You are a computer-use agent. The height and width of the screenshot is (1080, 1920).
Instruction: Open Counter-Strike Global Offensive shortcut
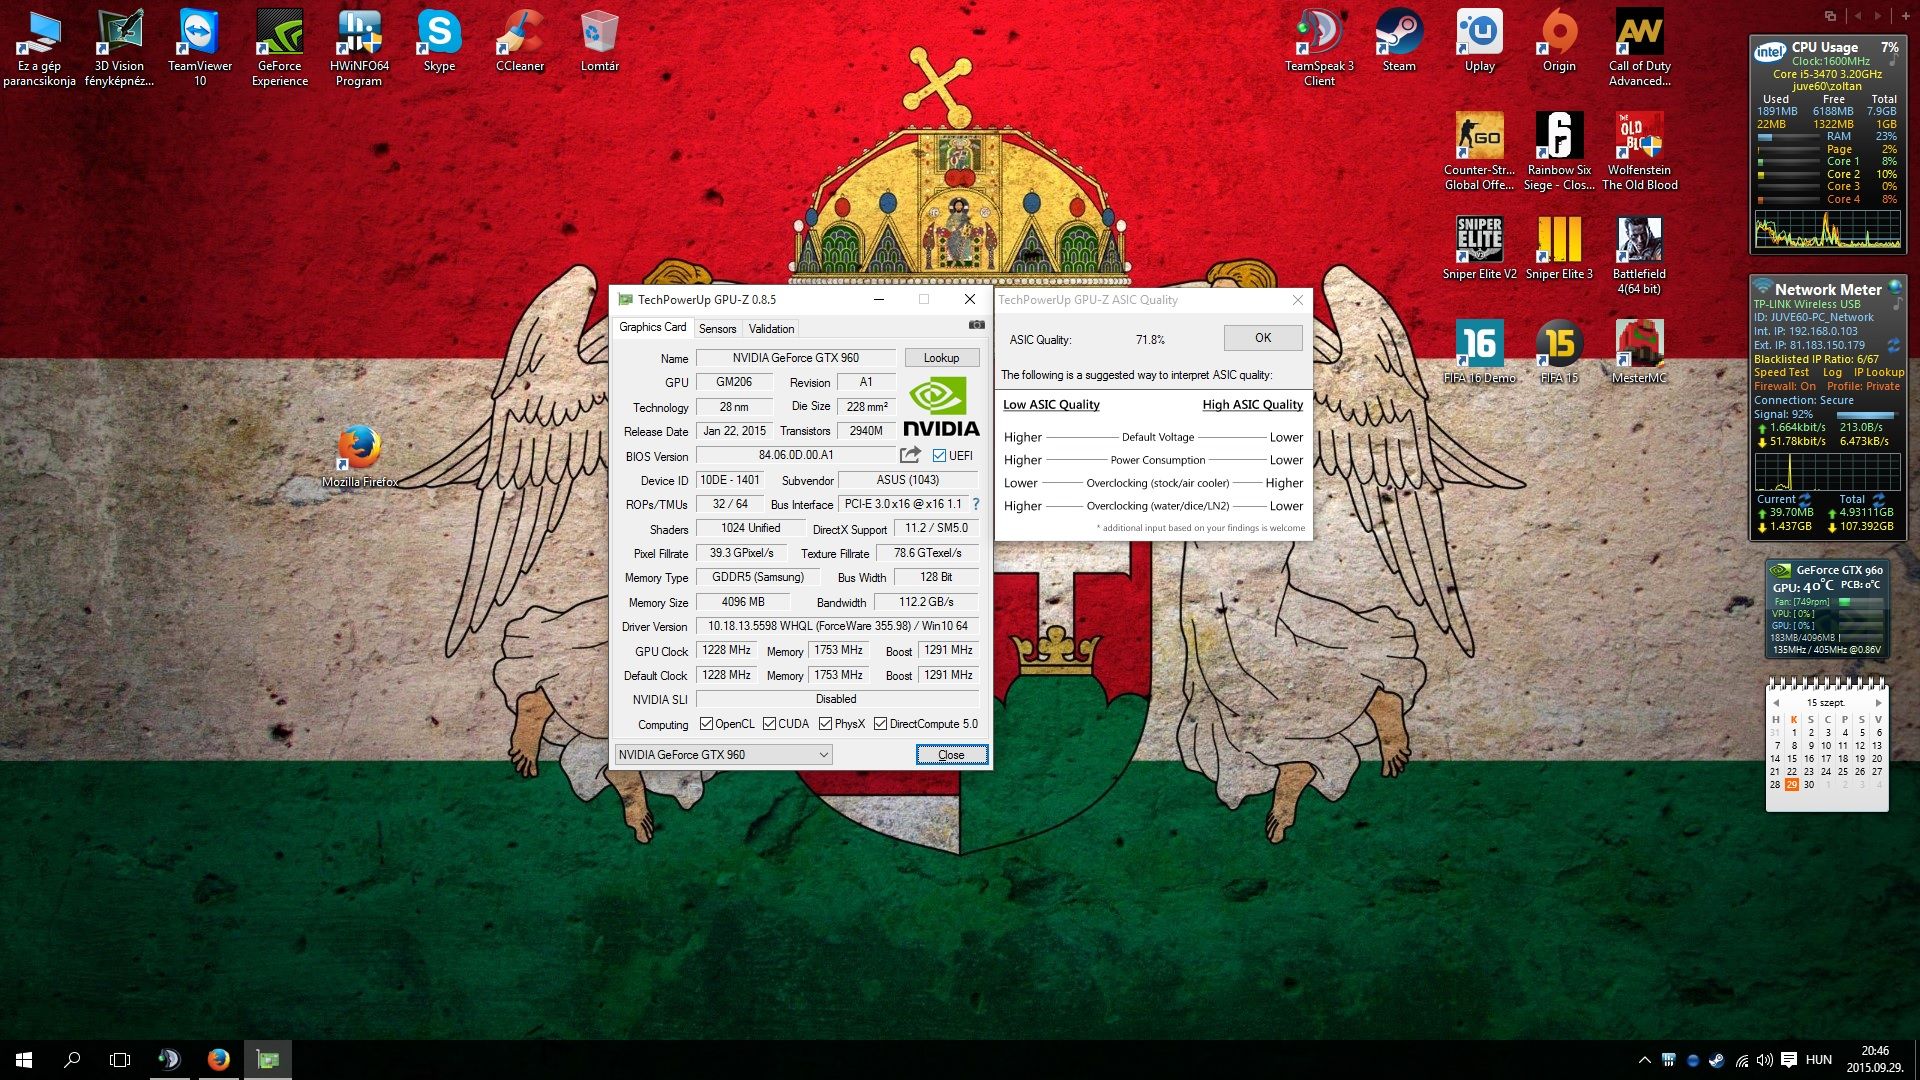1479,151
